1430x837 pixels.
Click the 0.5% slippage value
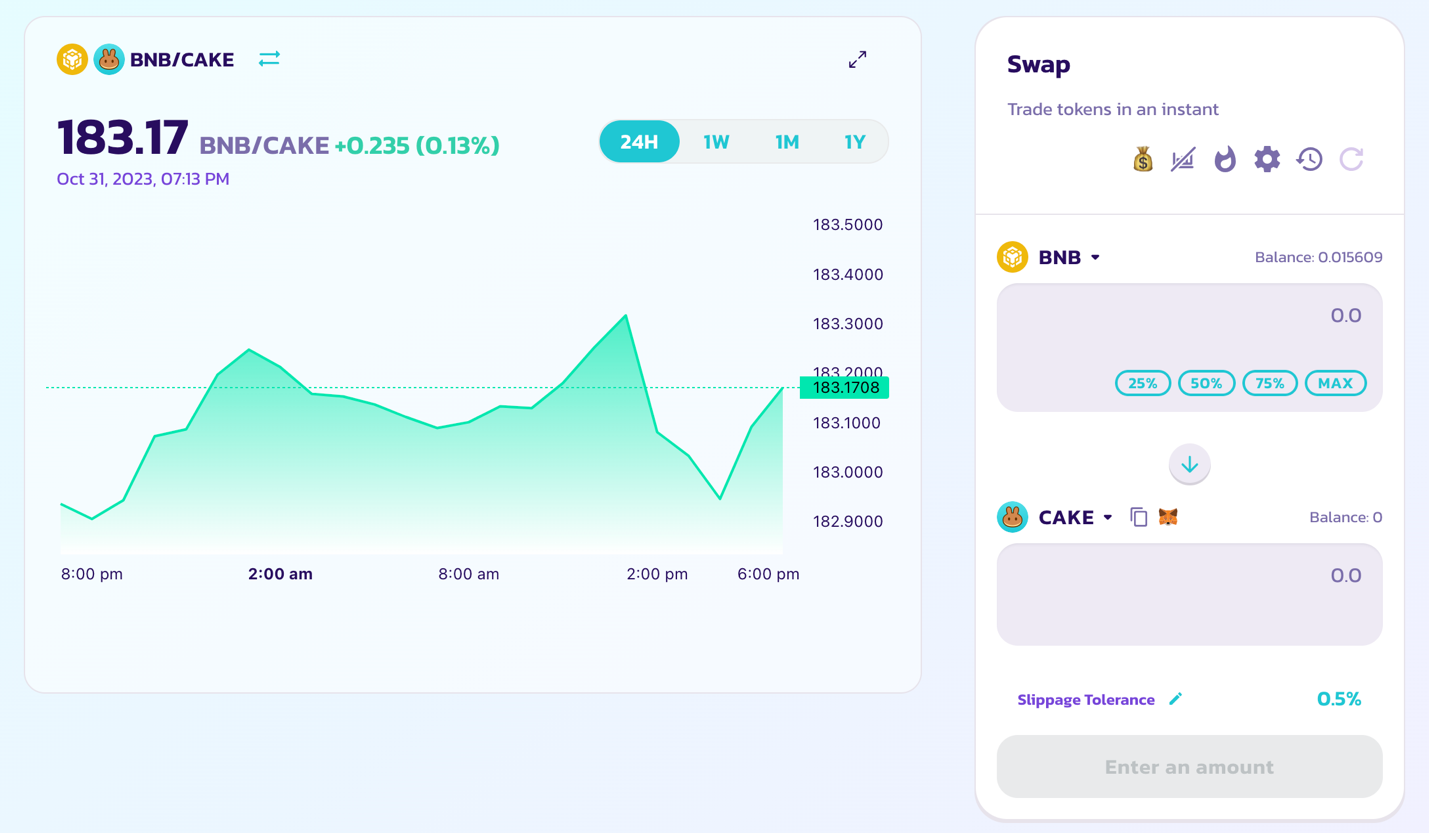(1339, 699)
